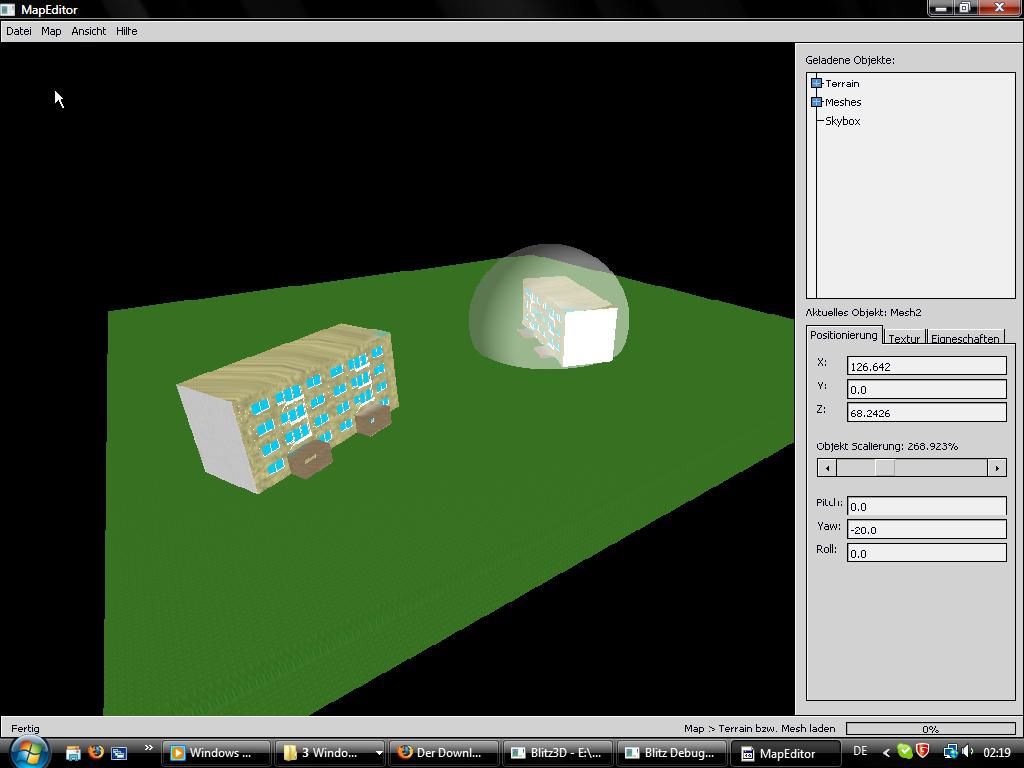Launch Firefox from the quick launch bar

coord(96,752)
